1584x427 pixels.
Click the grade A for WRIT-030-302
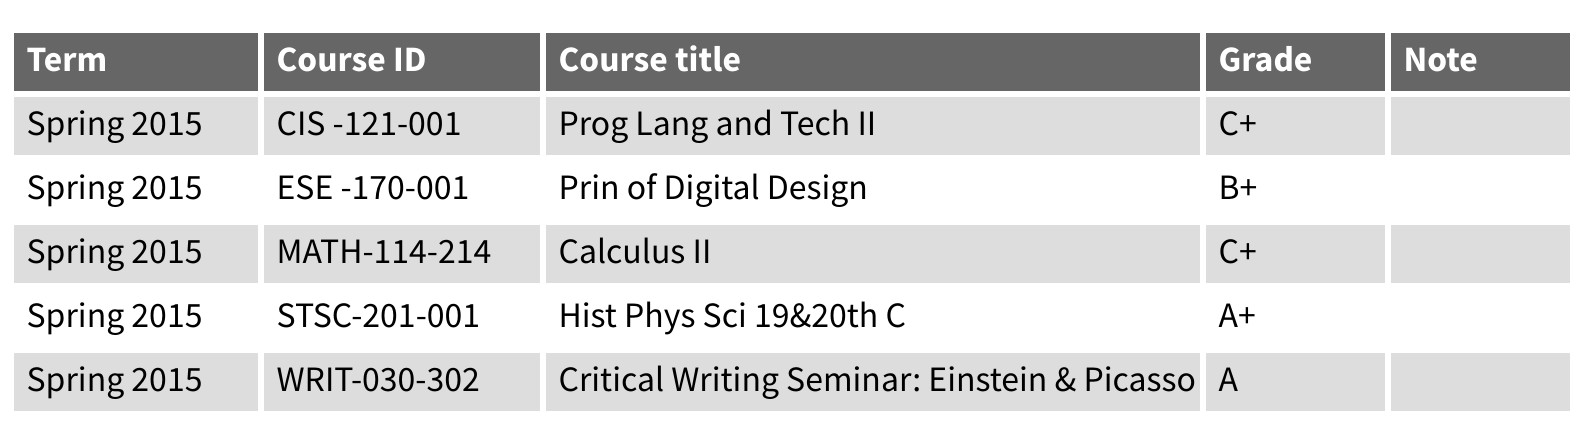1229,380
